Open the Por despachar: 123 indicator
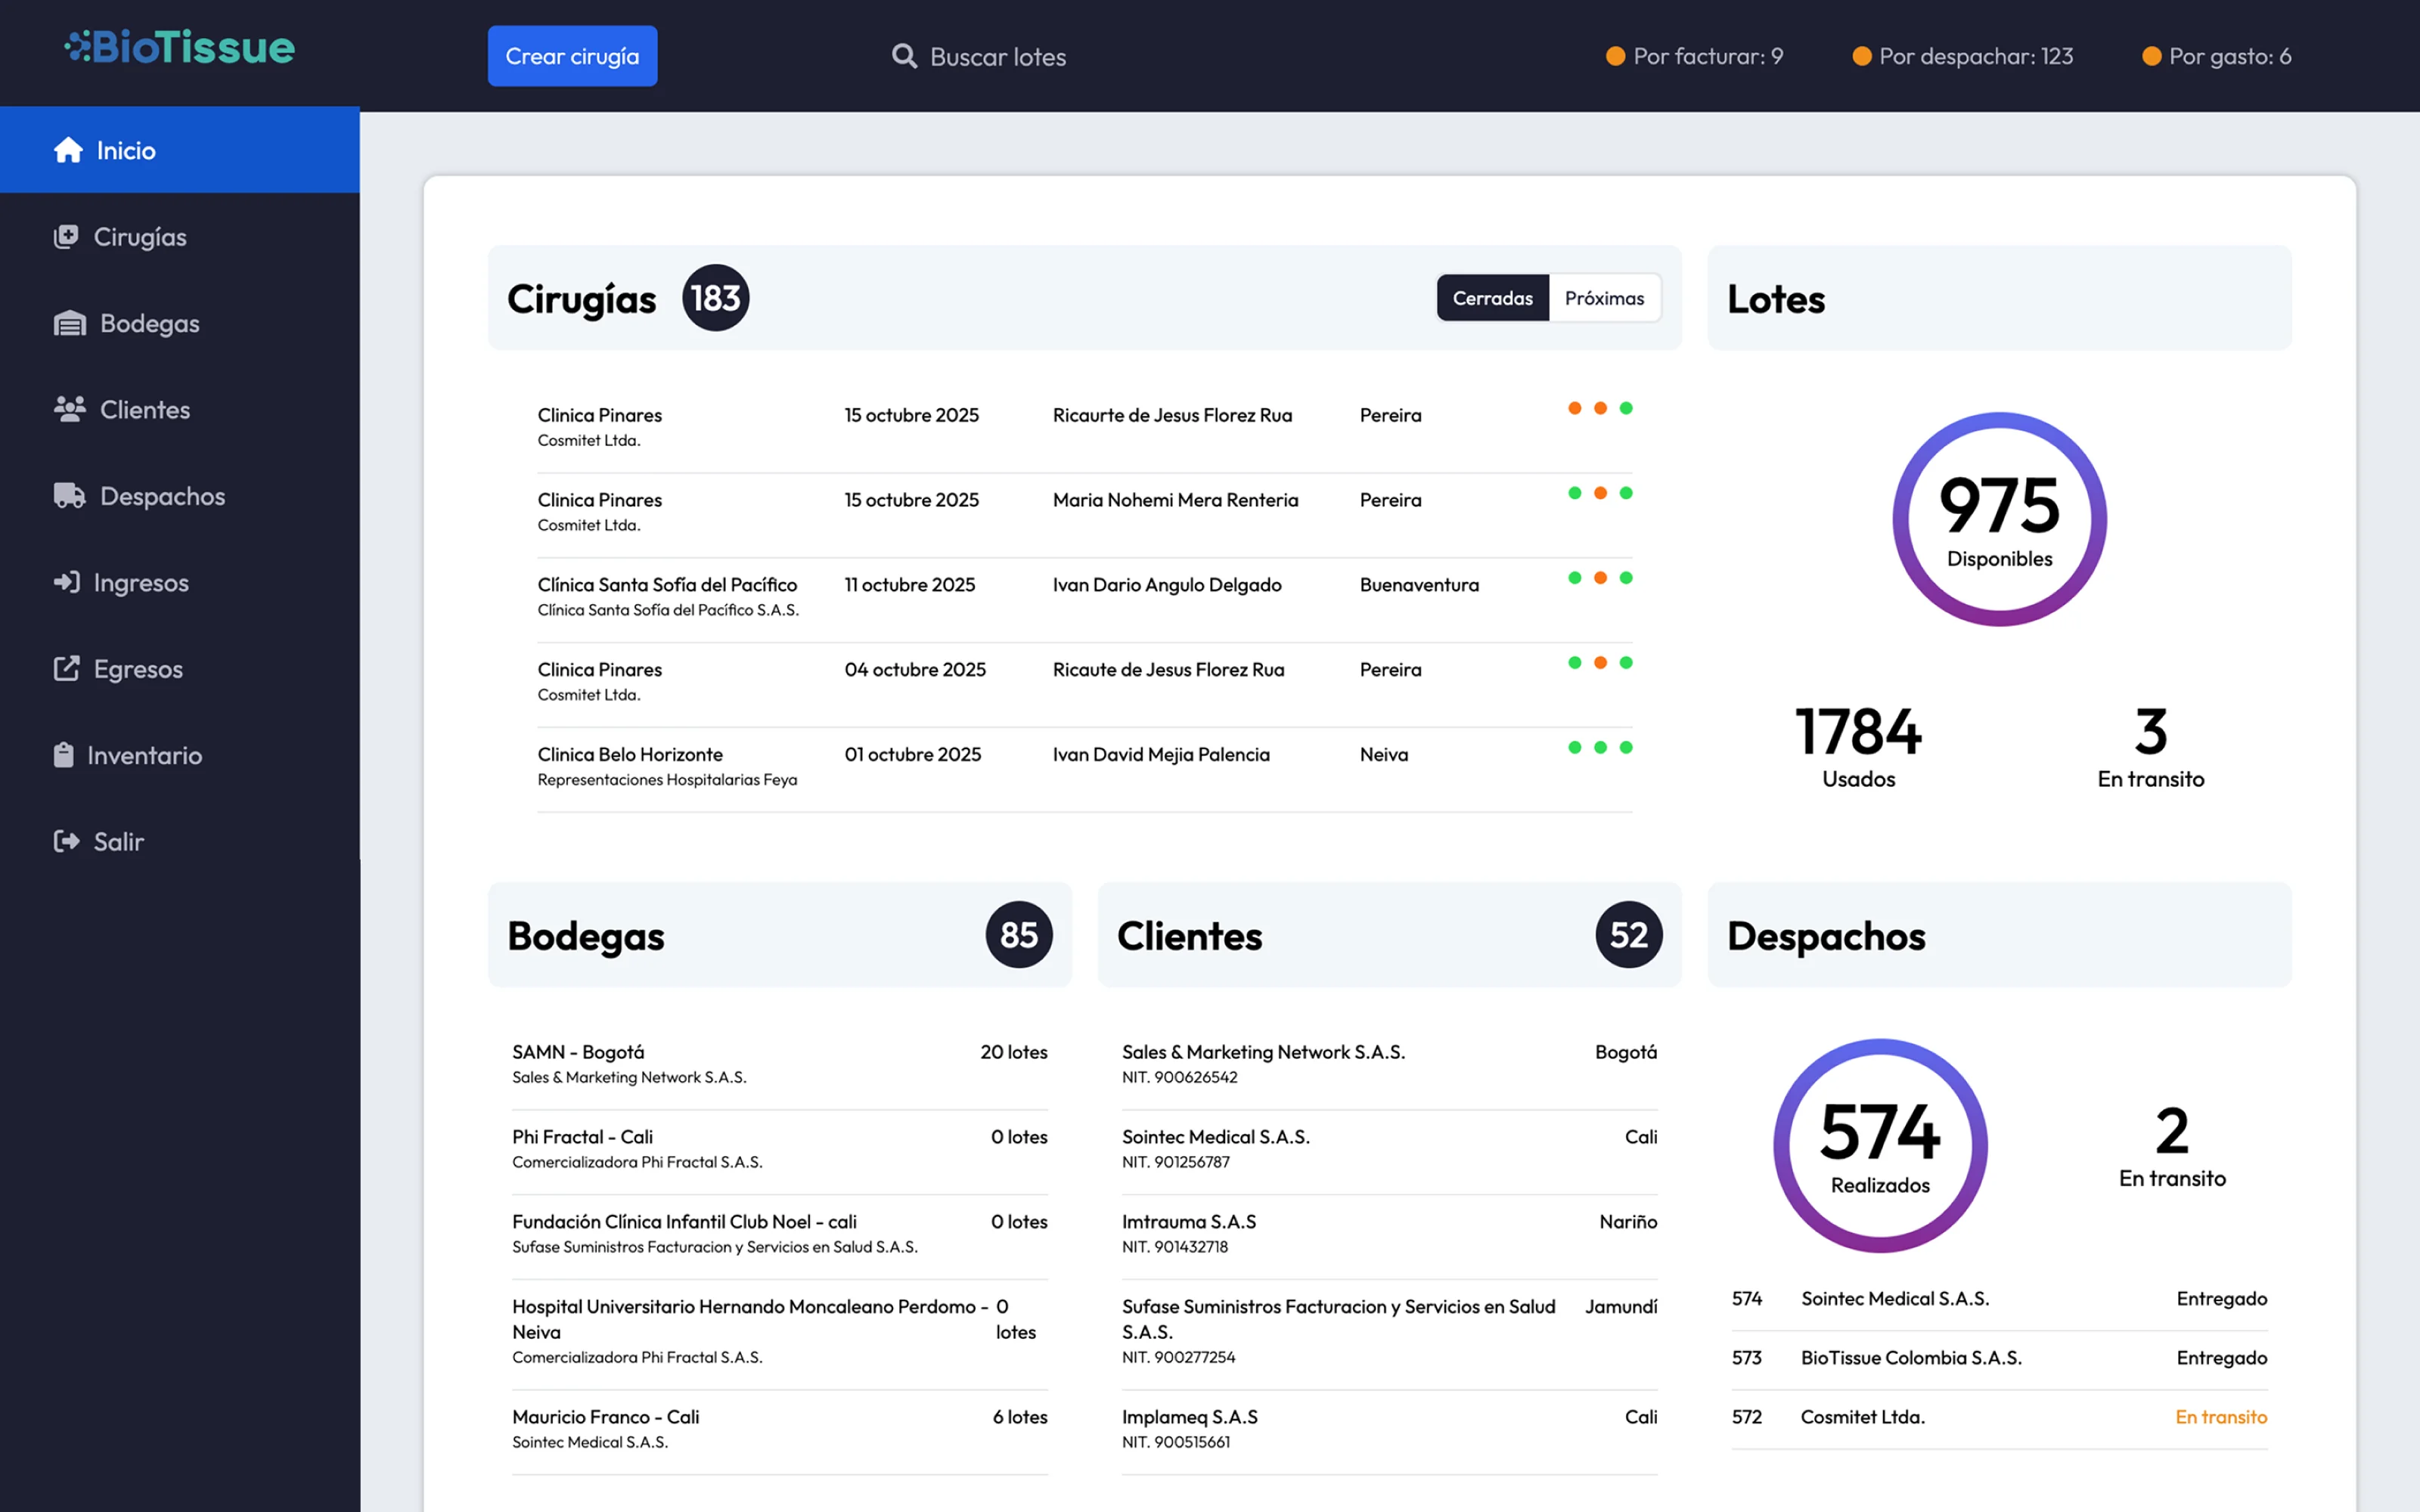The image size is (2420, 1512). pos(1962,56)
